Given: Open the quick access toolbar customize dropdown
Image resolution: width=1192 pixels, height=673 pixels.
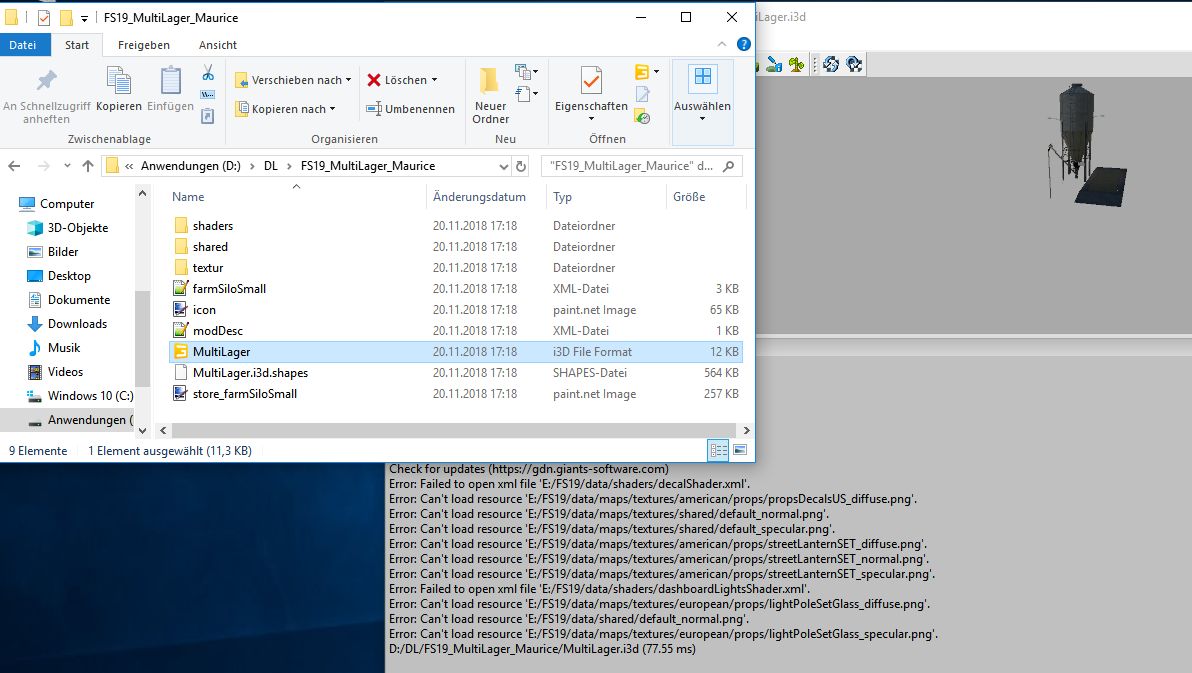Looking at the screenshot, I should click(84, 18).
